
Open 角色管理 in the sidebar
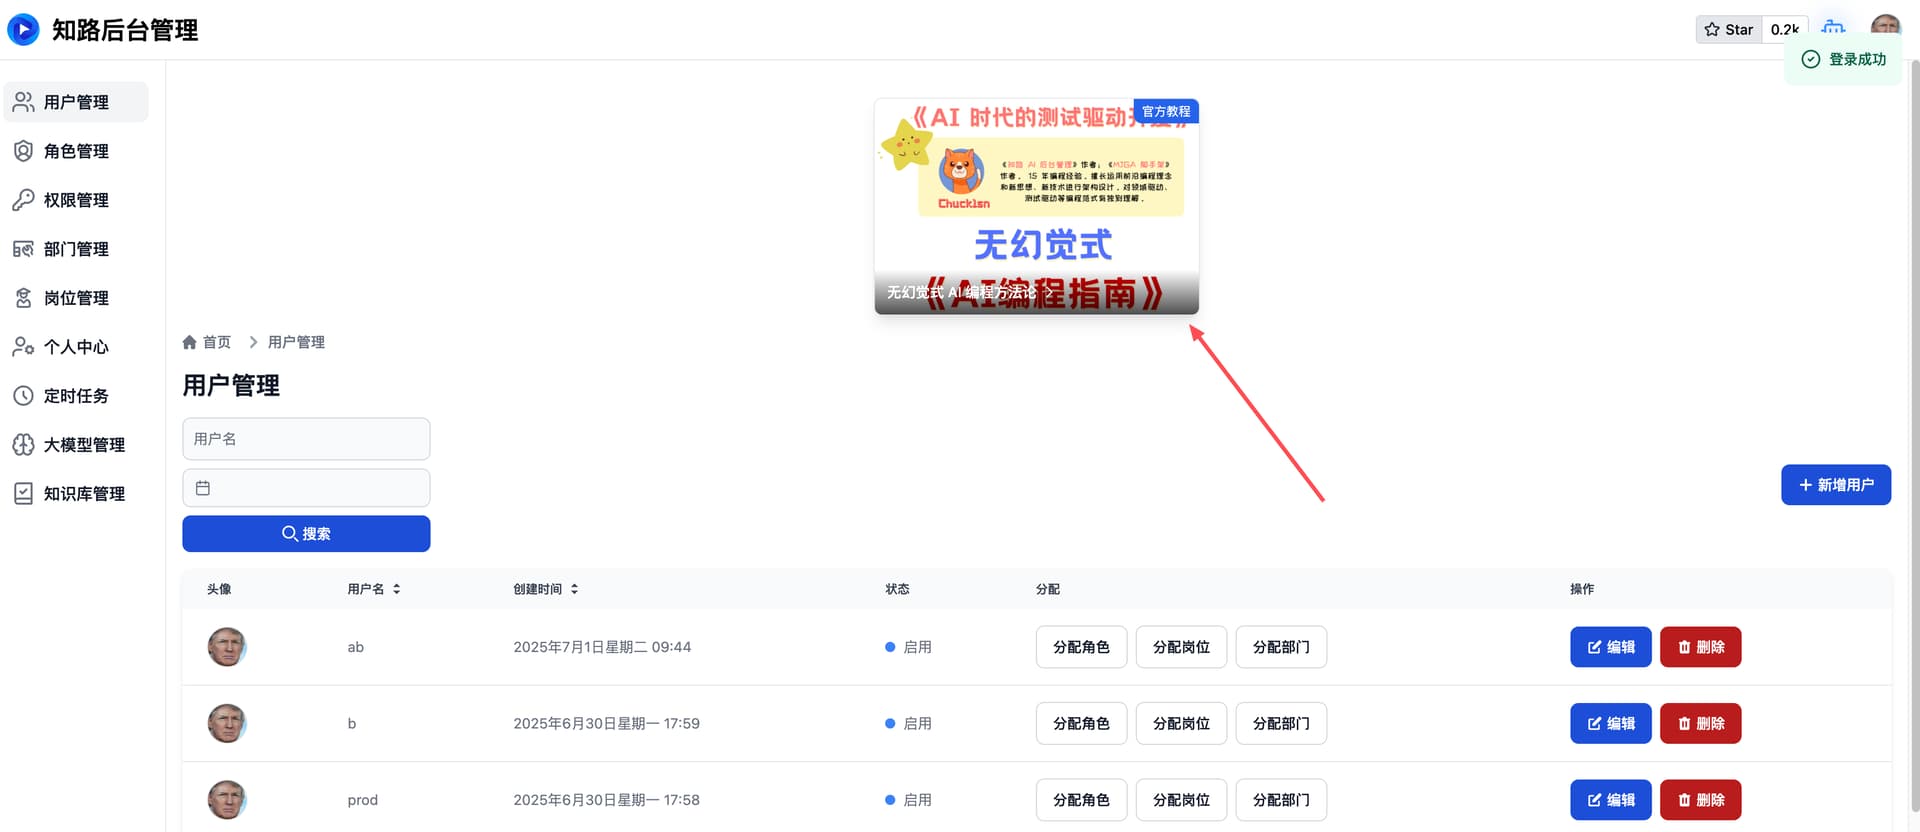tap(76, 151)
